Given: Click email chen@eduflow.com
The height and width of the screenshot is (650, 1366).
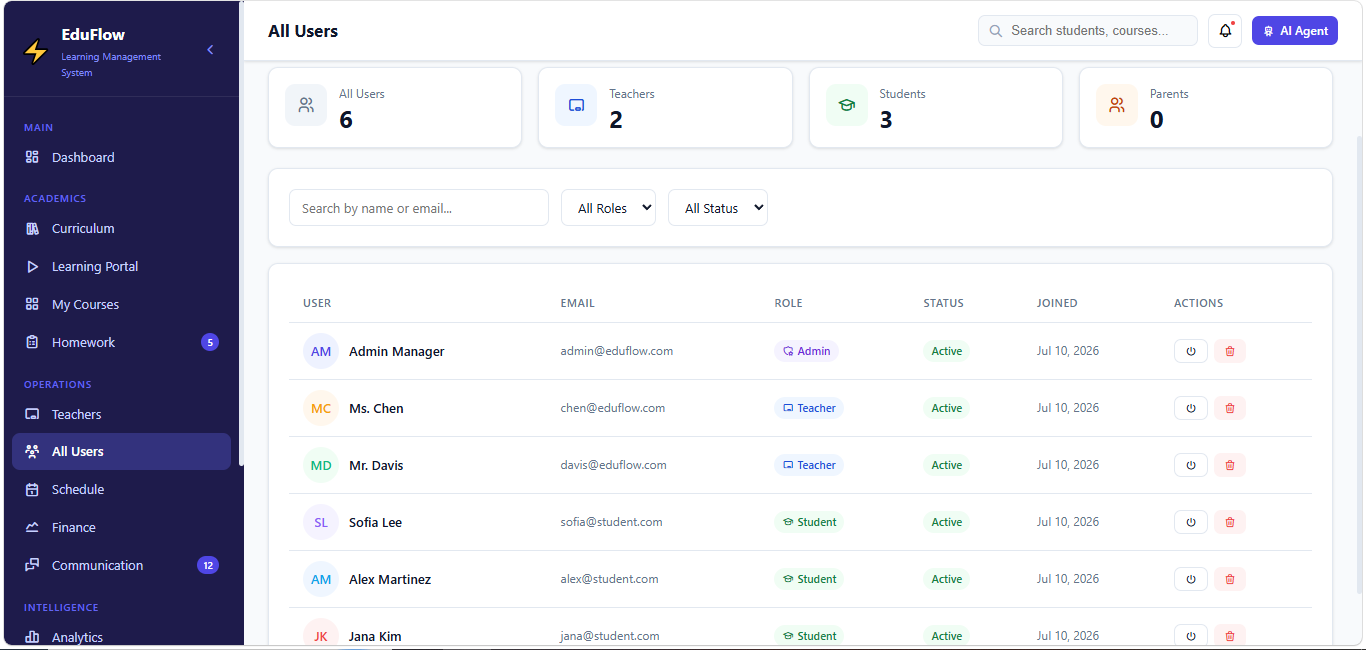Looking at the screenshot, I should coord(613,408).
